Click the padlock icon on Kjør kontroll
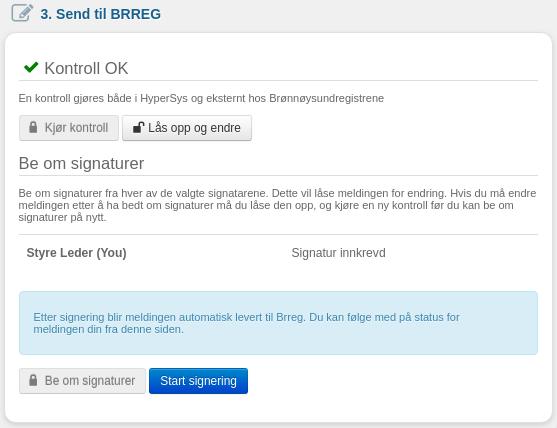Screen dimensions: 557x428 point(33,127)
